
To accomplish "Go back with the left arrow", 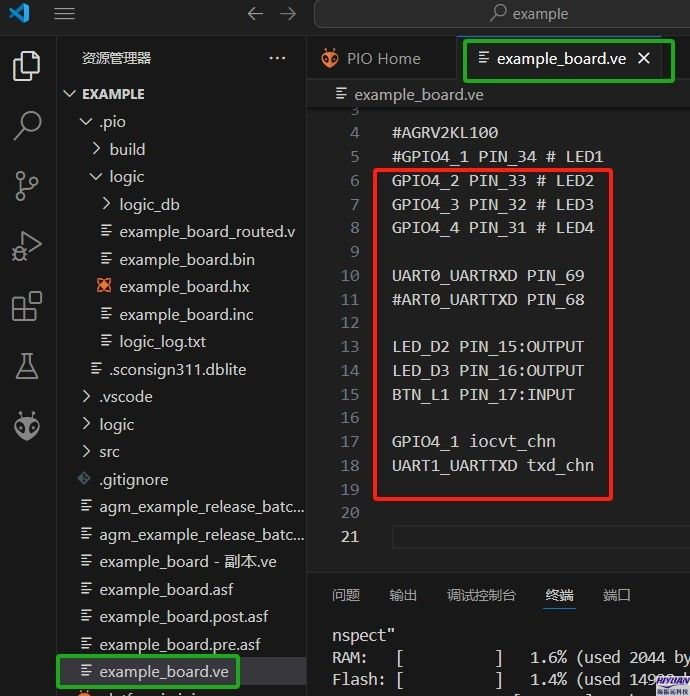I will 255,14.
